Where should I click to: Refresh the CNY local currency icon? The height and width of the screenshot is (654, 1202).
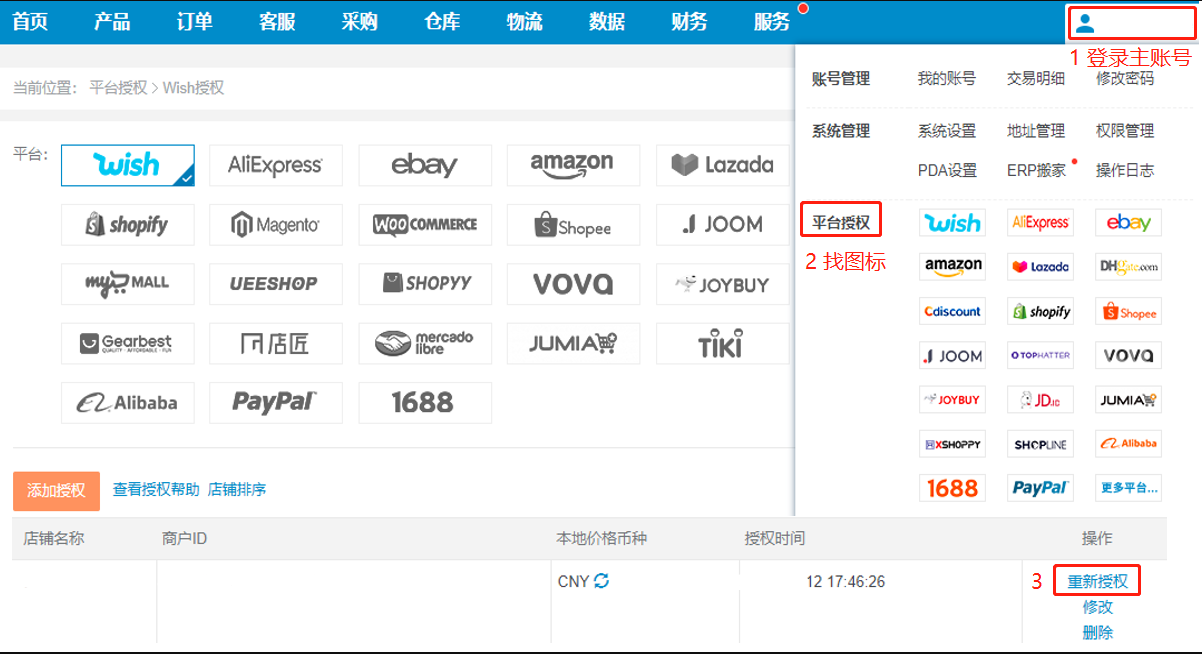point(601,580)
